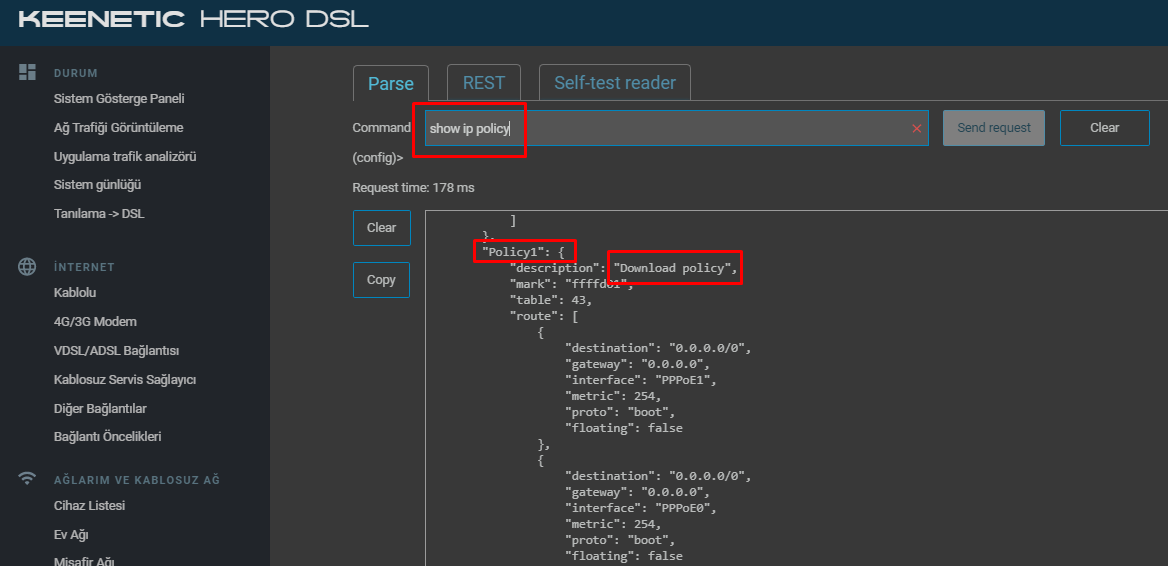This screenshot has width=1168, height=566.
Task: Open 4G/3G Modem settings
Action: pyautogui.click(x=95, y=322)
